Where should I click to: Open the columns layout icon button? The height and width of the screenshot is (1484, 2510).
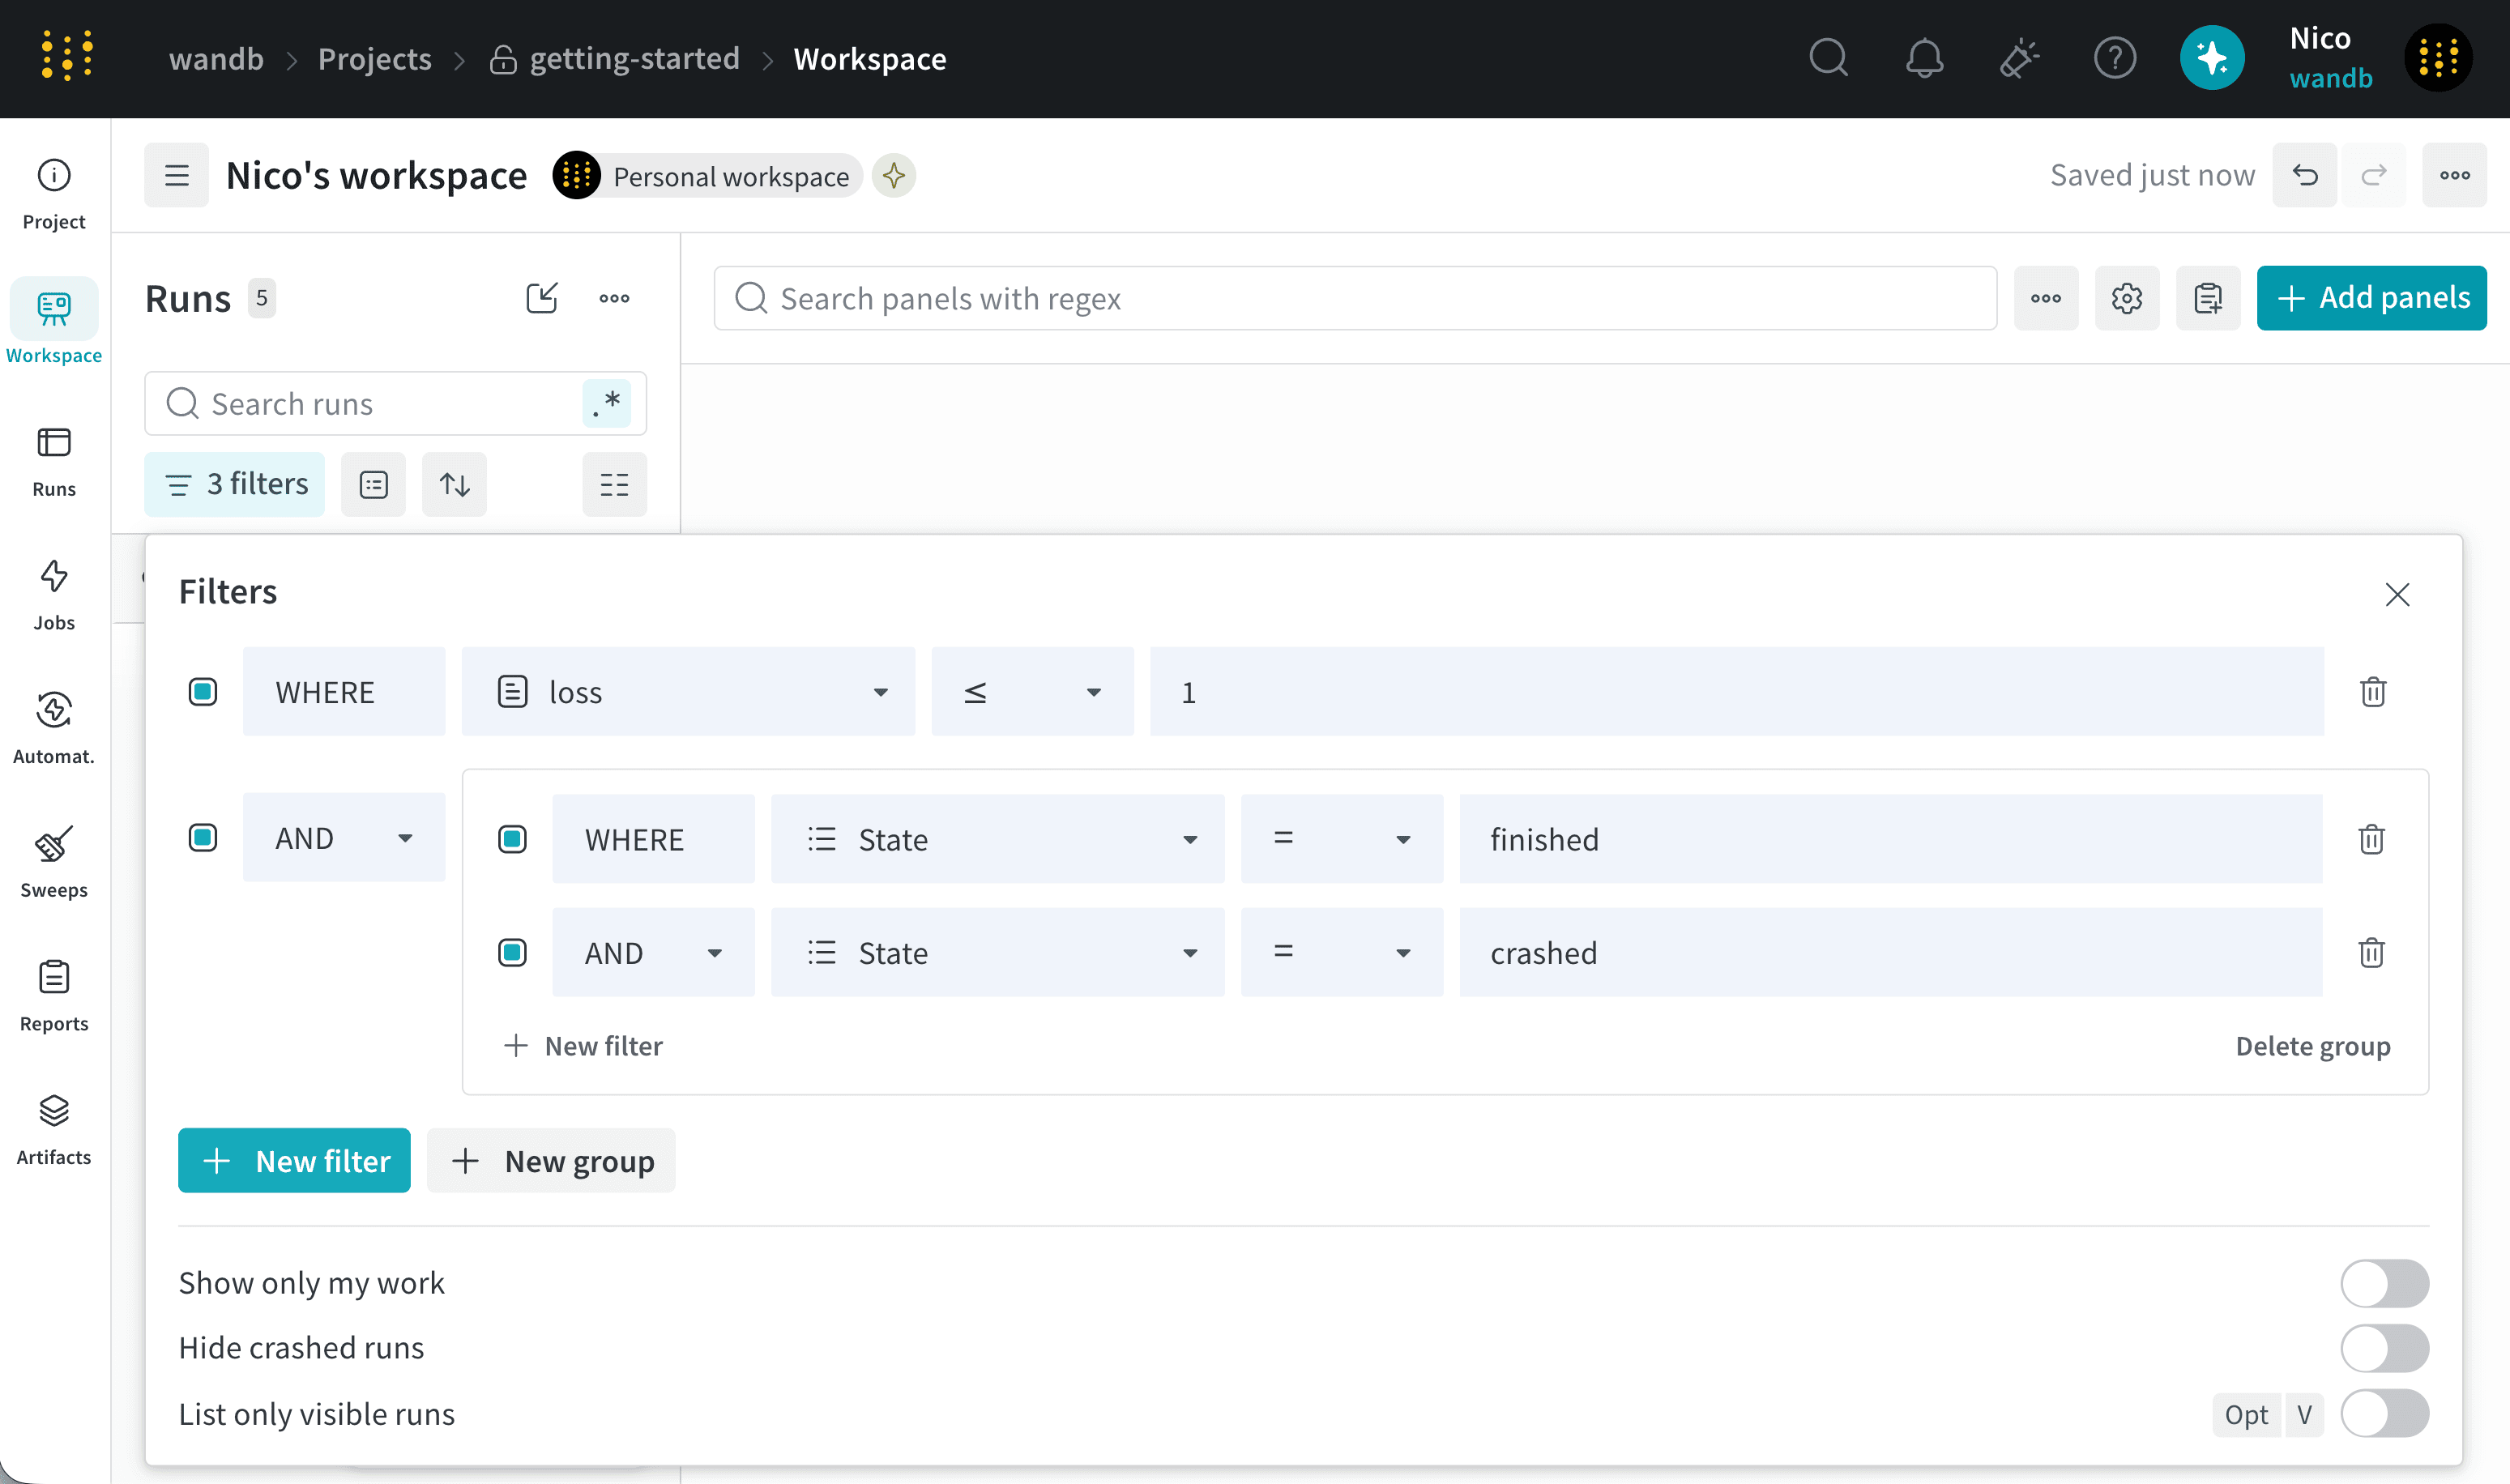(x=614, y=485)
